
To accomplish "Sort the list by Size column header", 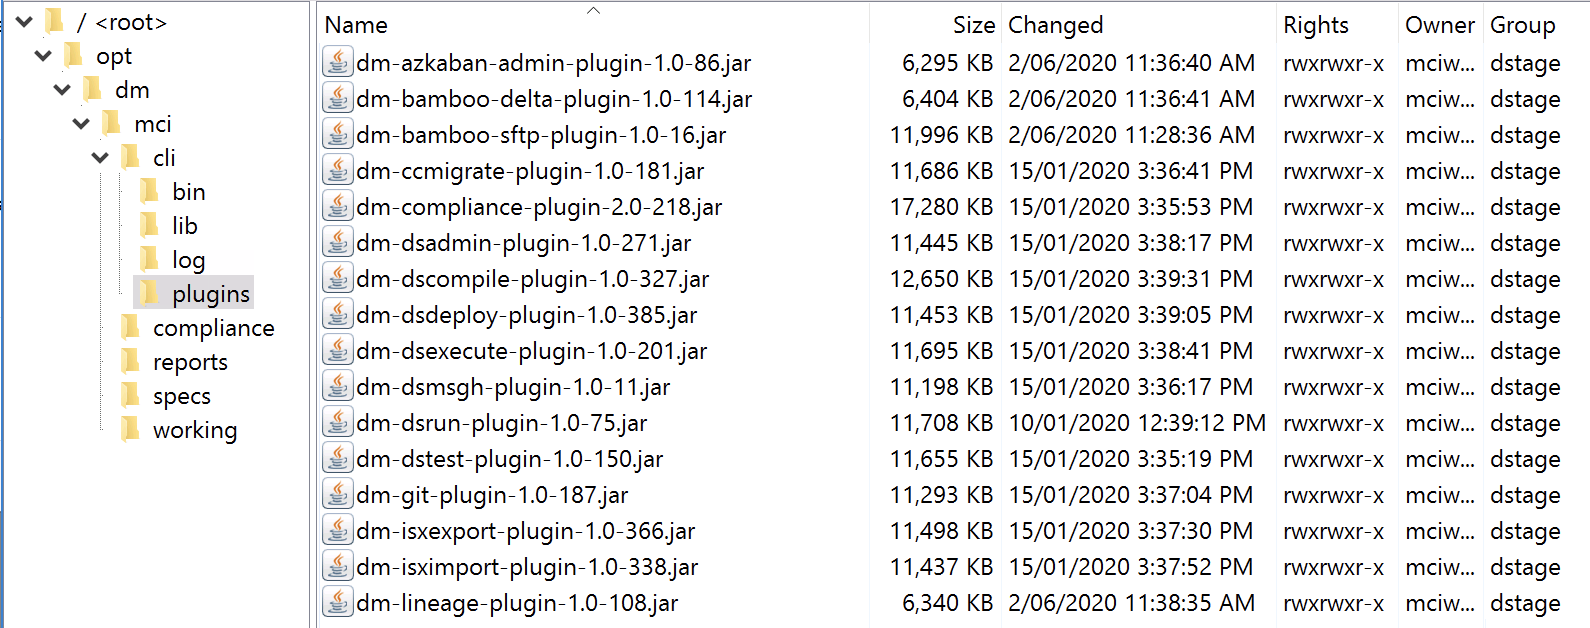I will [x=973, y=25].
